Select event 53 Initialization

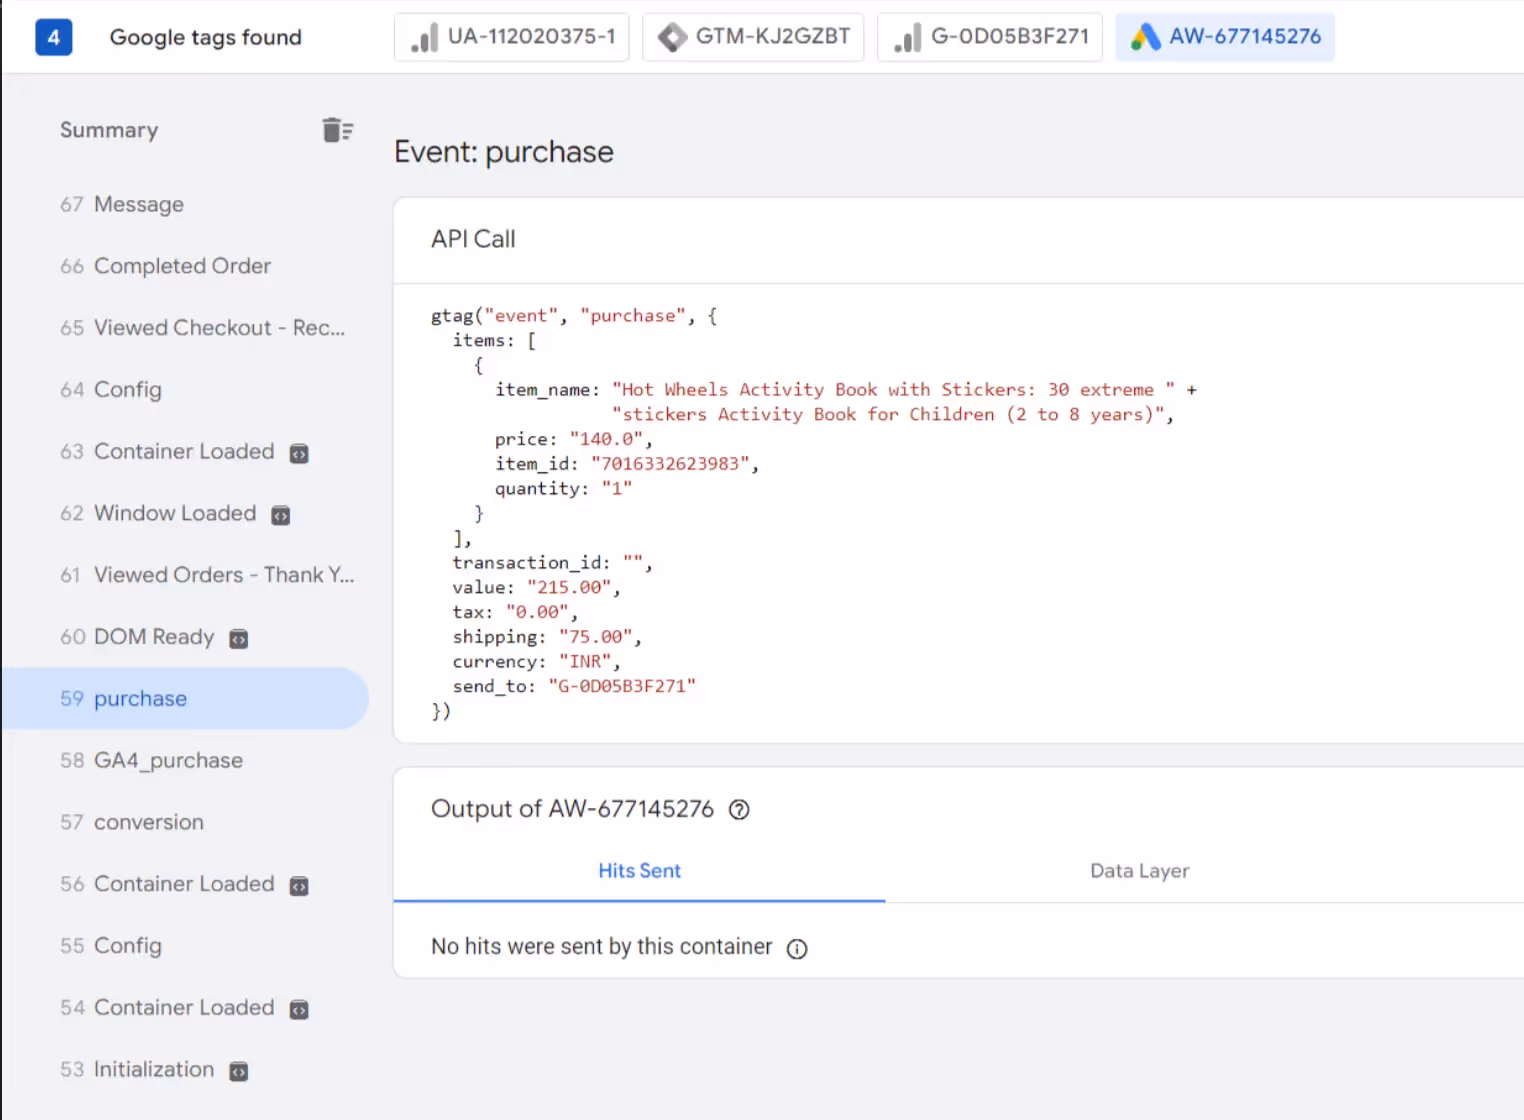[x=185, y=1070]
